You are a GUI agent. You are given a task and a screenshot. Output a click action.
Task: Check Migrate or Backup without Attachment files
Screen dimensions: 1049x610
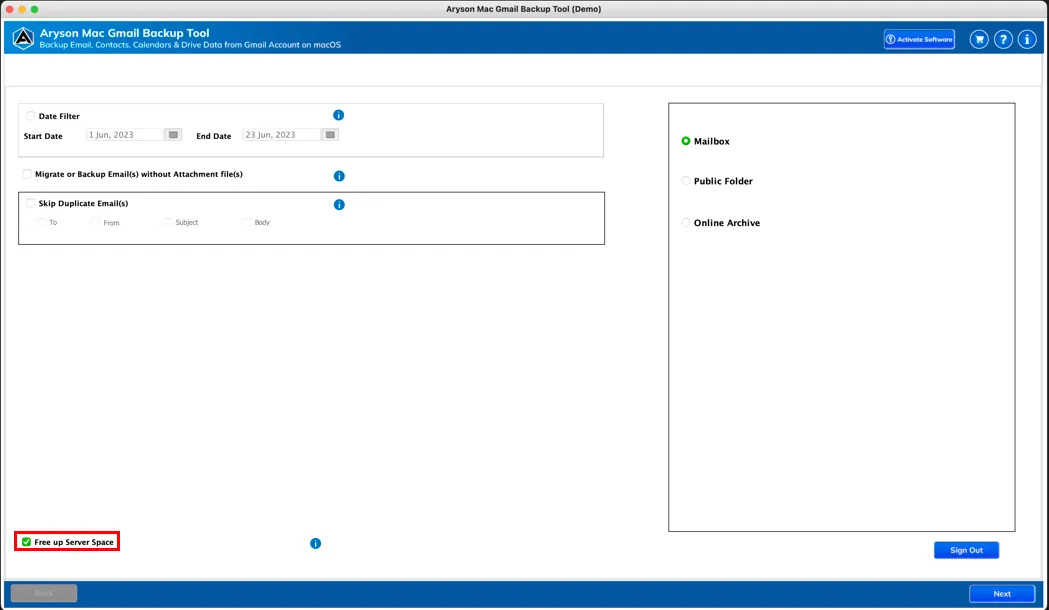(27, 174)
